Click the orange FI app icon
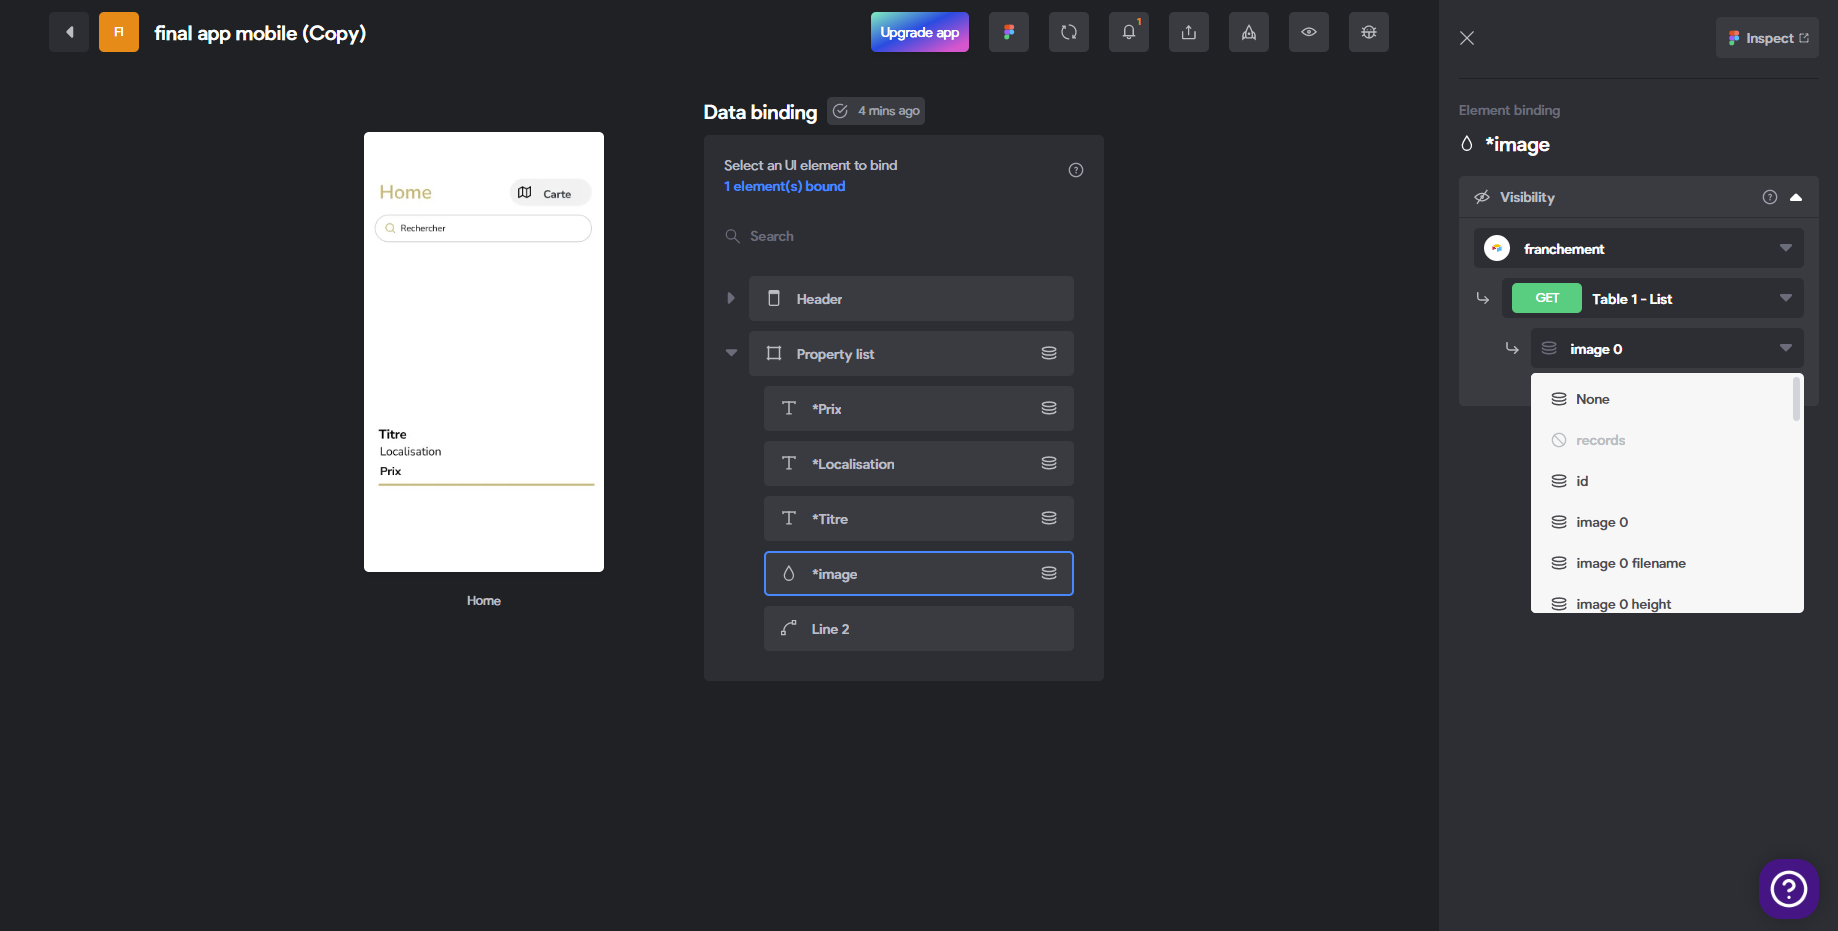The height and width of the screenshot is (931, 1838). pos(119,32)
